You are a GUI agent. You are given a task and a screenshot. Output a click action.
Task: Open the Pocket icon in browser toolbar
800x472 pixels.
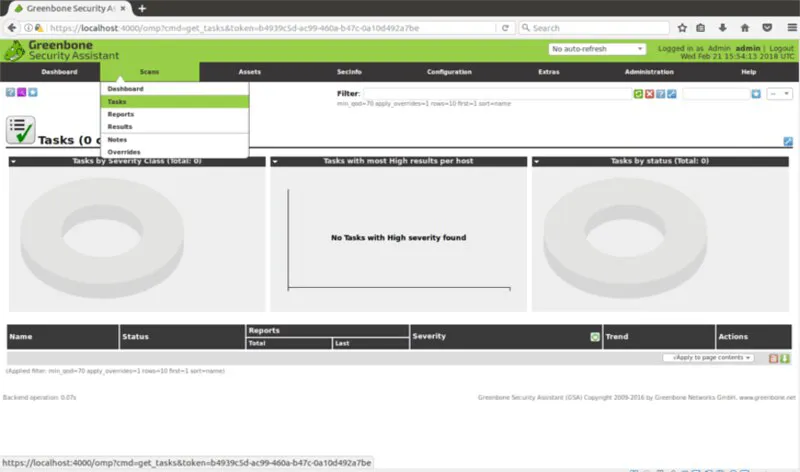(767, 28)
